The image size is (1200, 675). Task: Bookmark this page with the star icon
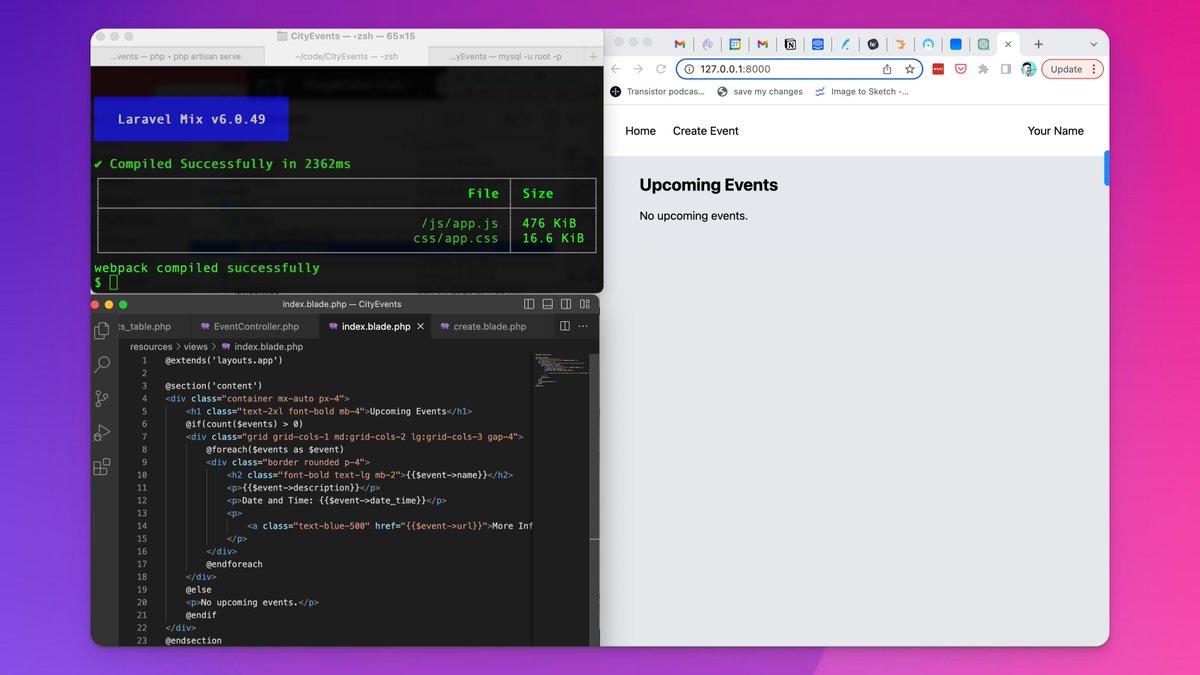click(x=910, y=69)
